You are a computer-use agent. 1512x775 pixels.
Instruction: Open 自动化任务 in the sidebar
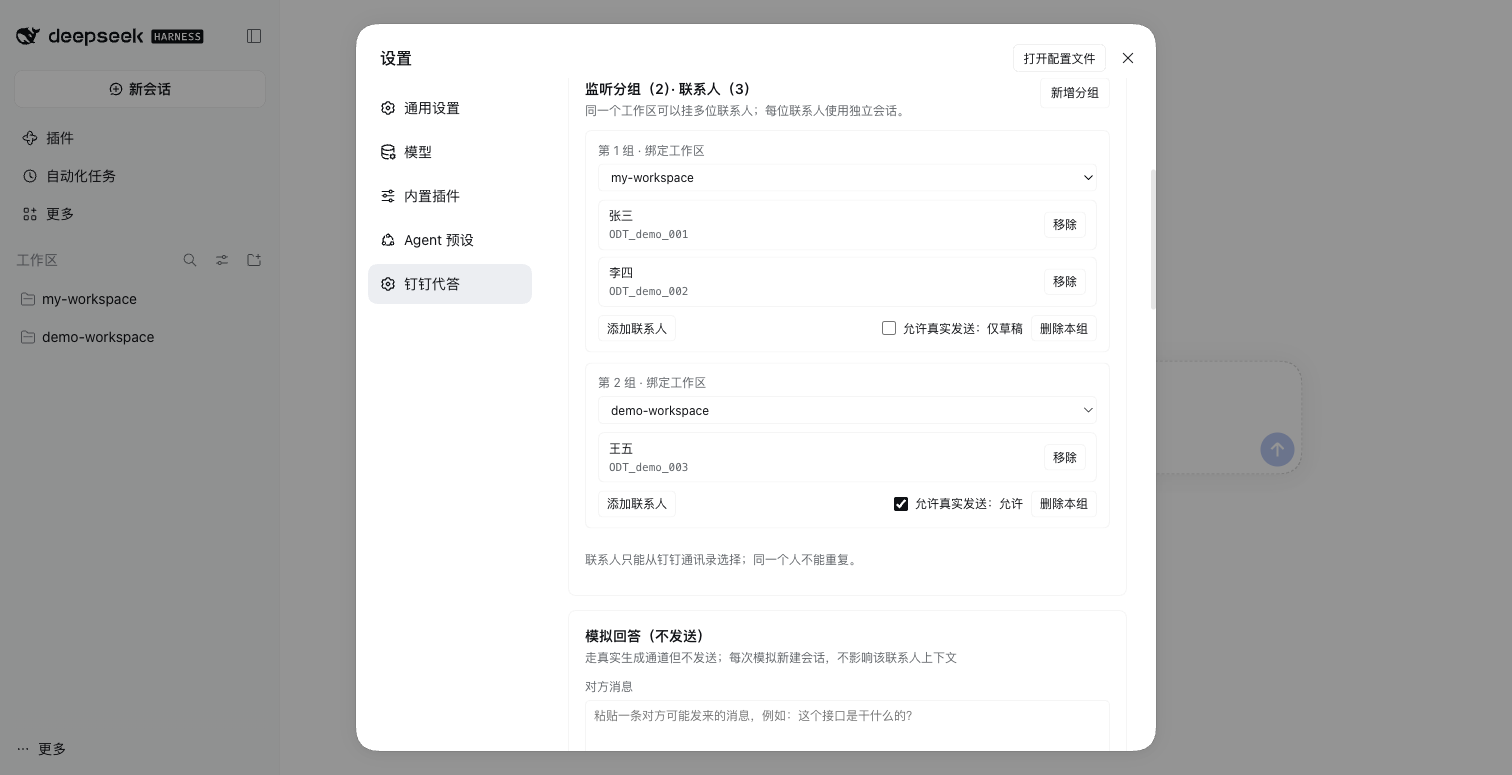(x=140, y=176)
